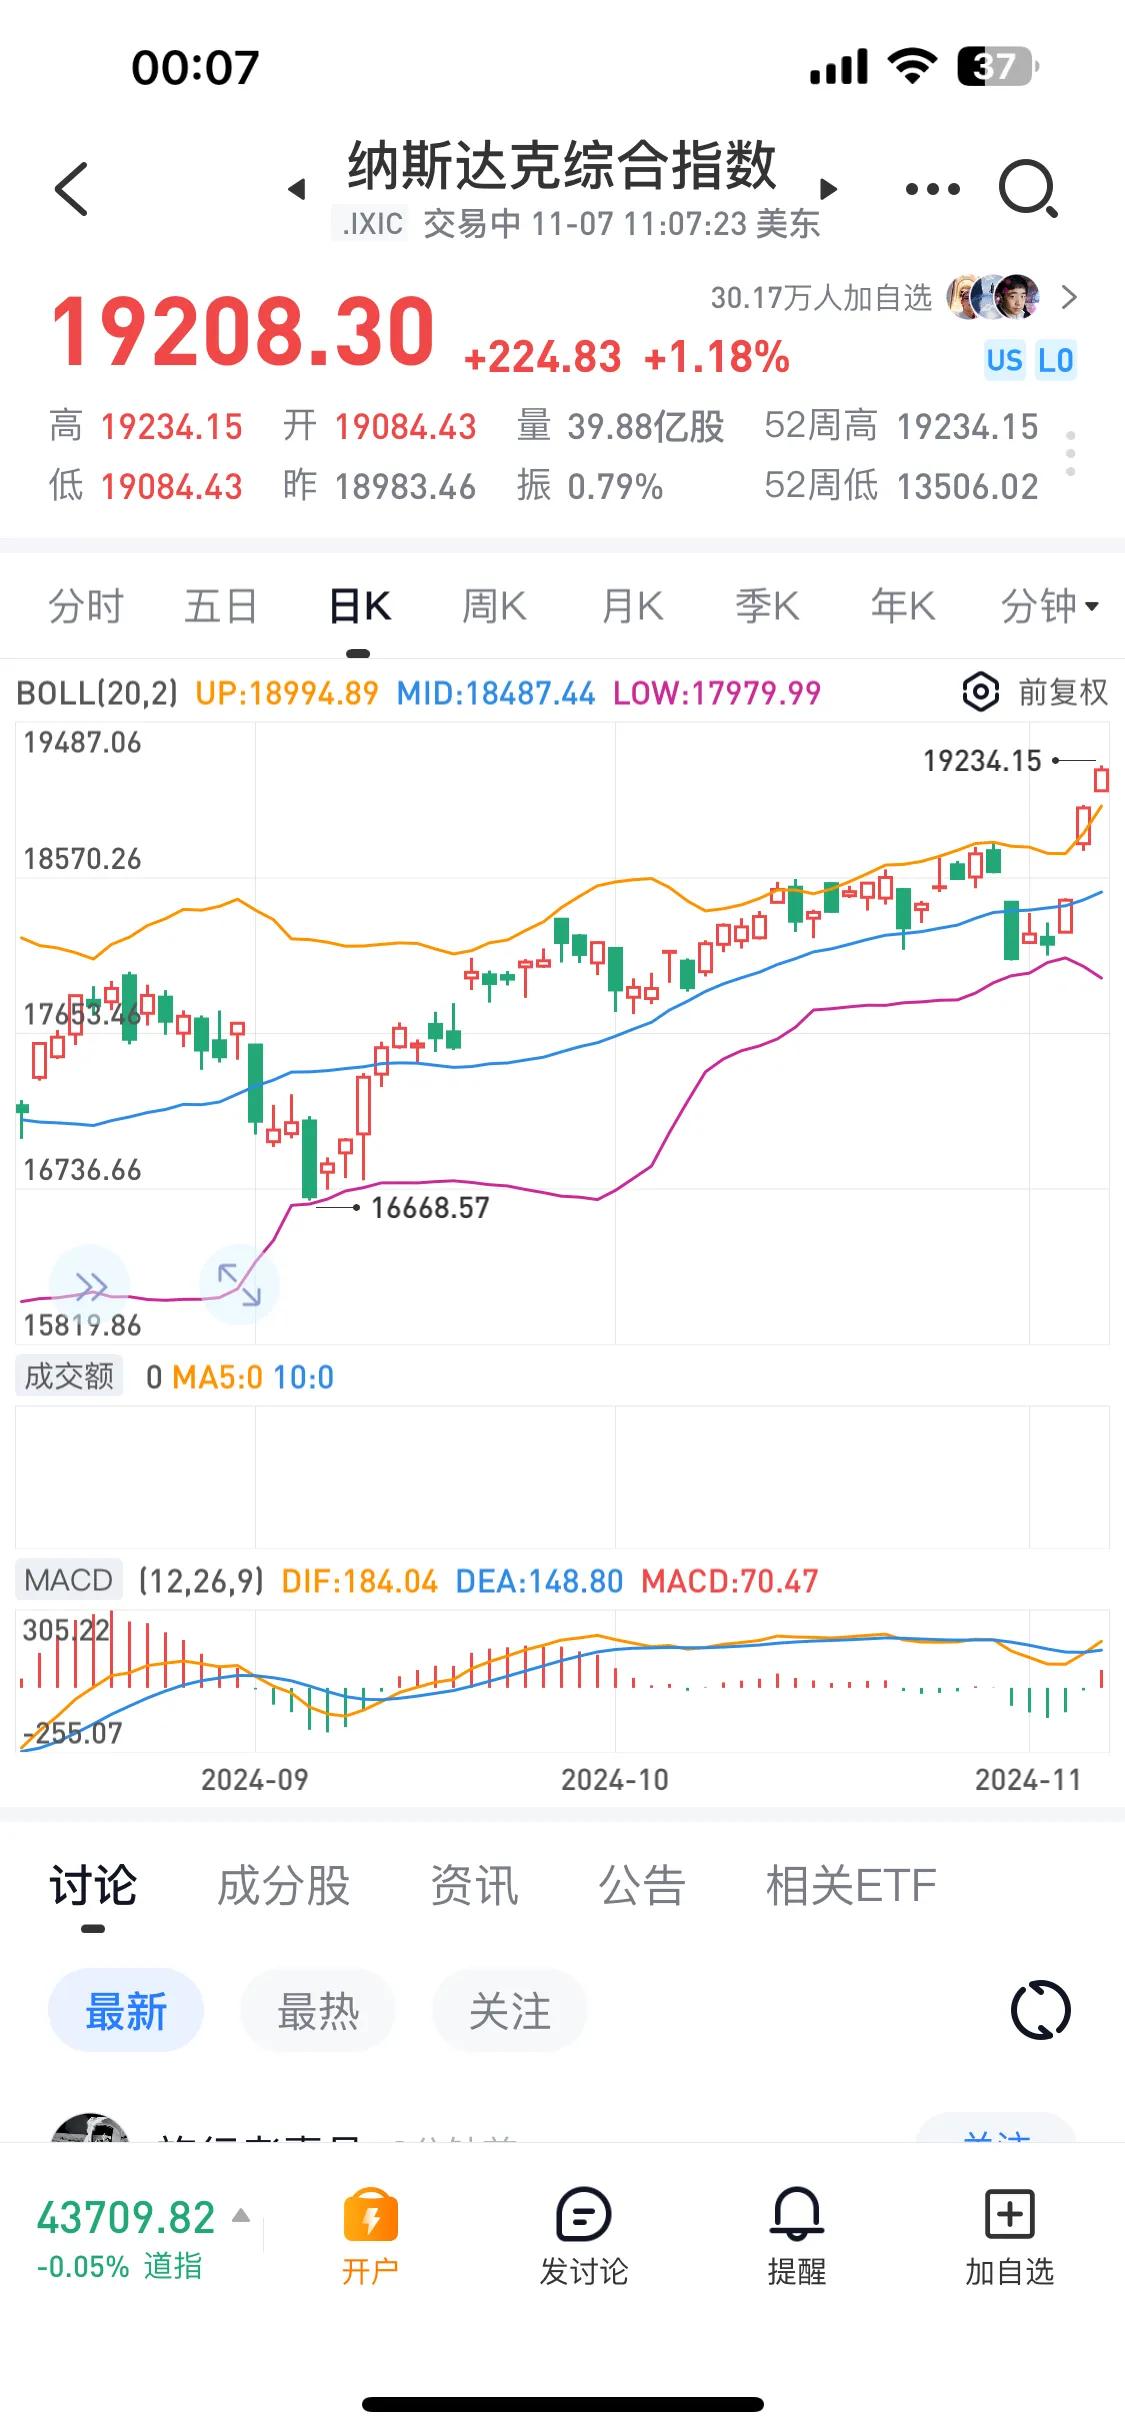Select the 月K monthly chart tab
The height and width of the screenshot is (2436, 1125).
632,606
